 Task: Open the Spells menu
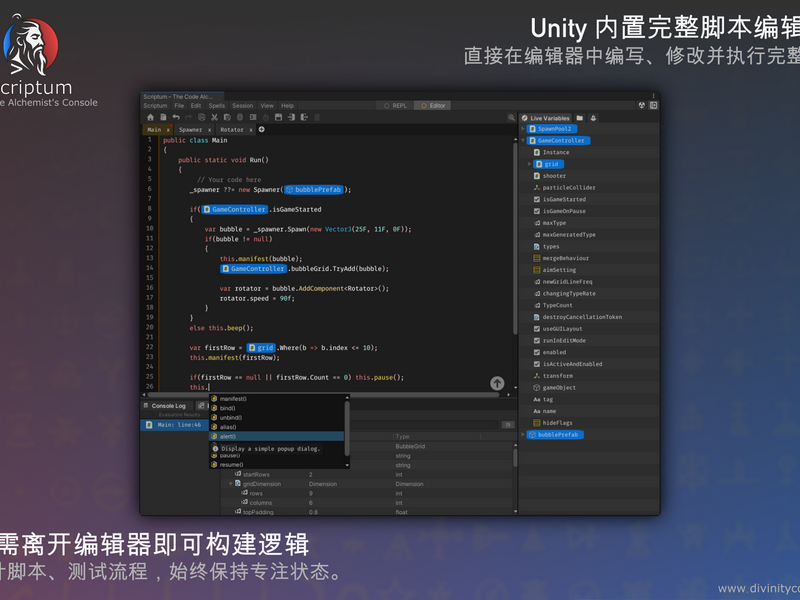click(x=217, y=106)
